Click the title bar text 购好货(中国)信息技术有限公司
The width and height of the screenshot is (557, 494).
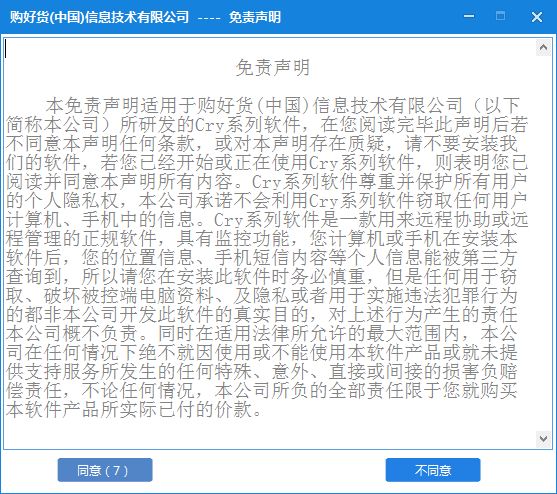[x=99, y=17]
